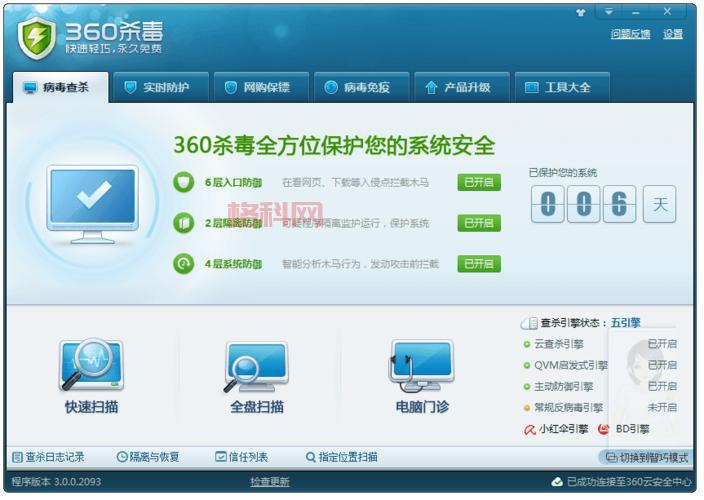The width and height of the screenshot is (704, 500).
Task: Open 信任列表 trust list
Action: tap(242, 457)
